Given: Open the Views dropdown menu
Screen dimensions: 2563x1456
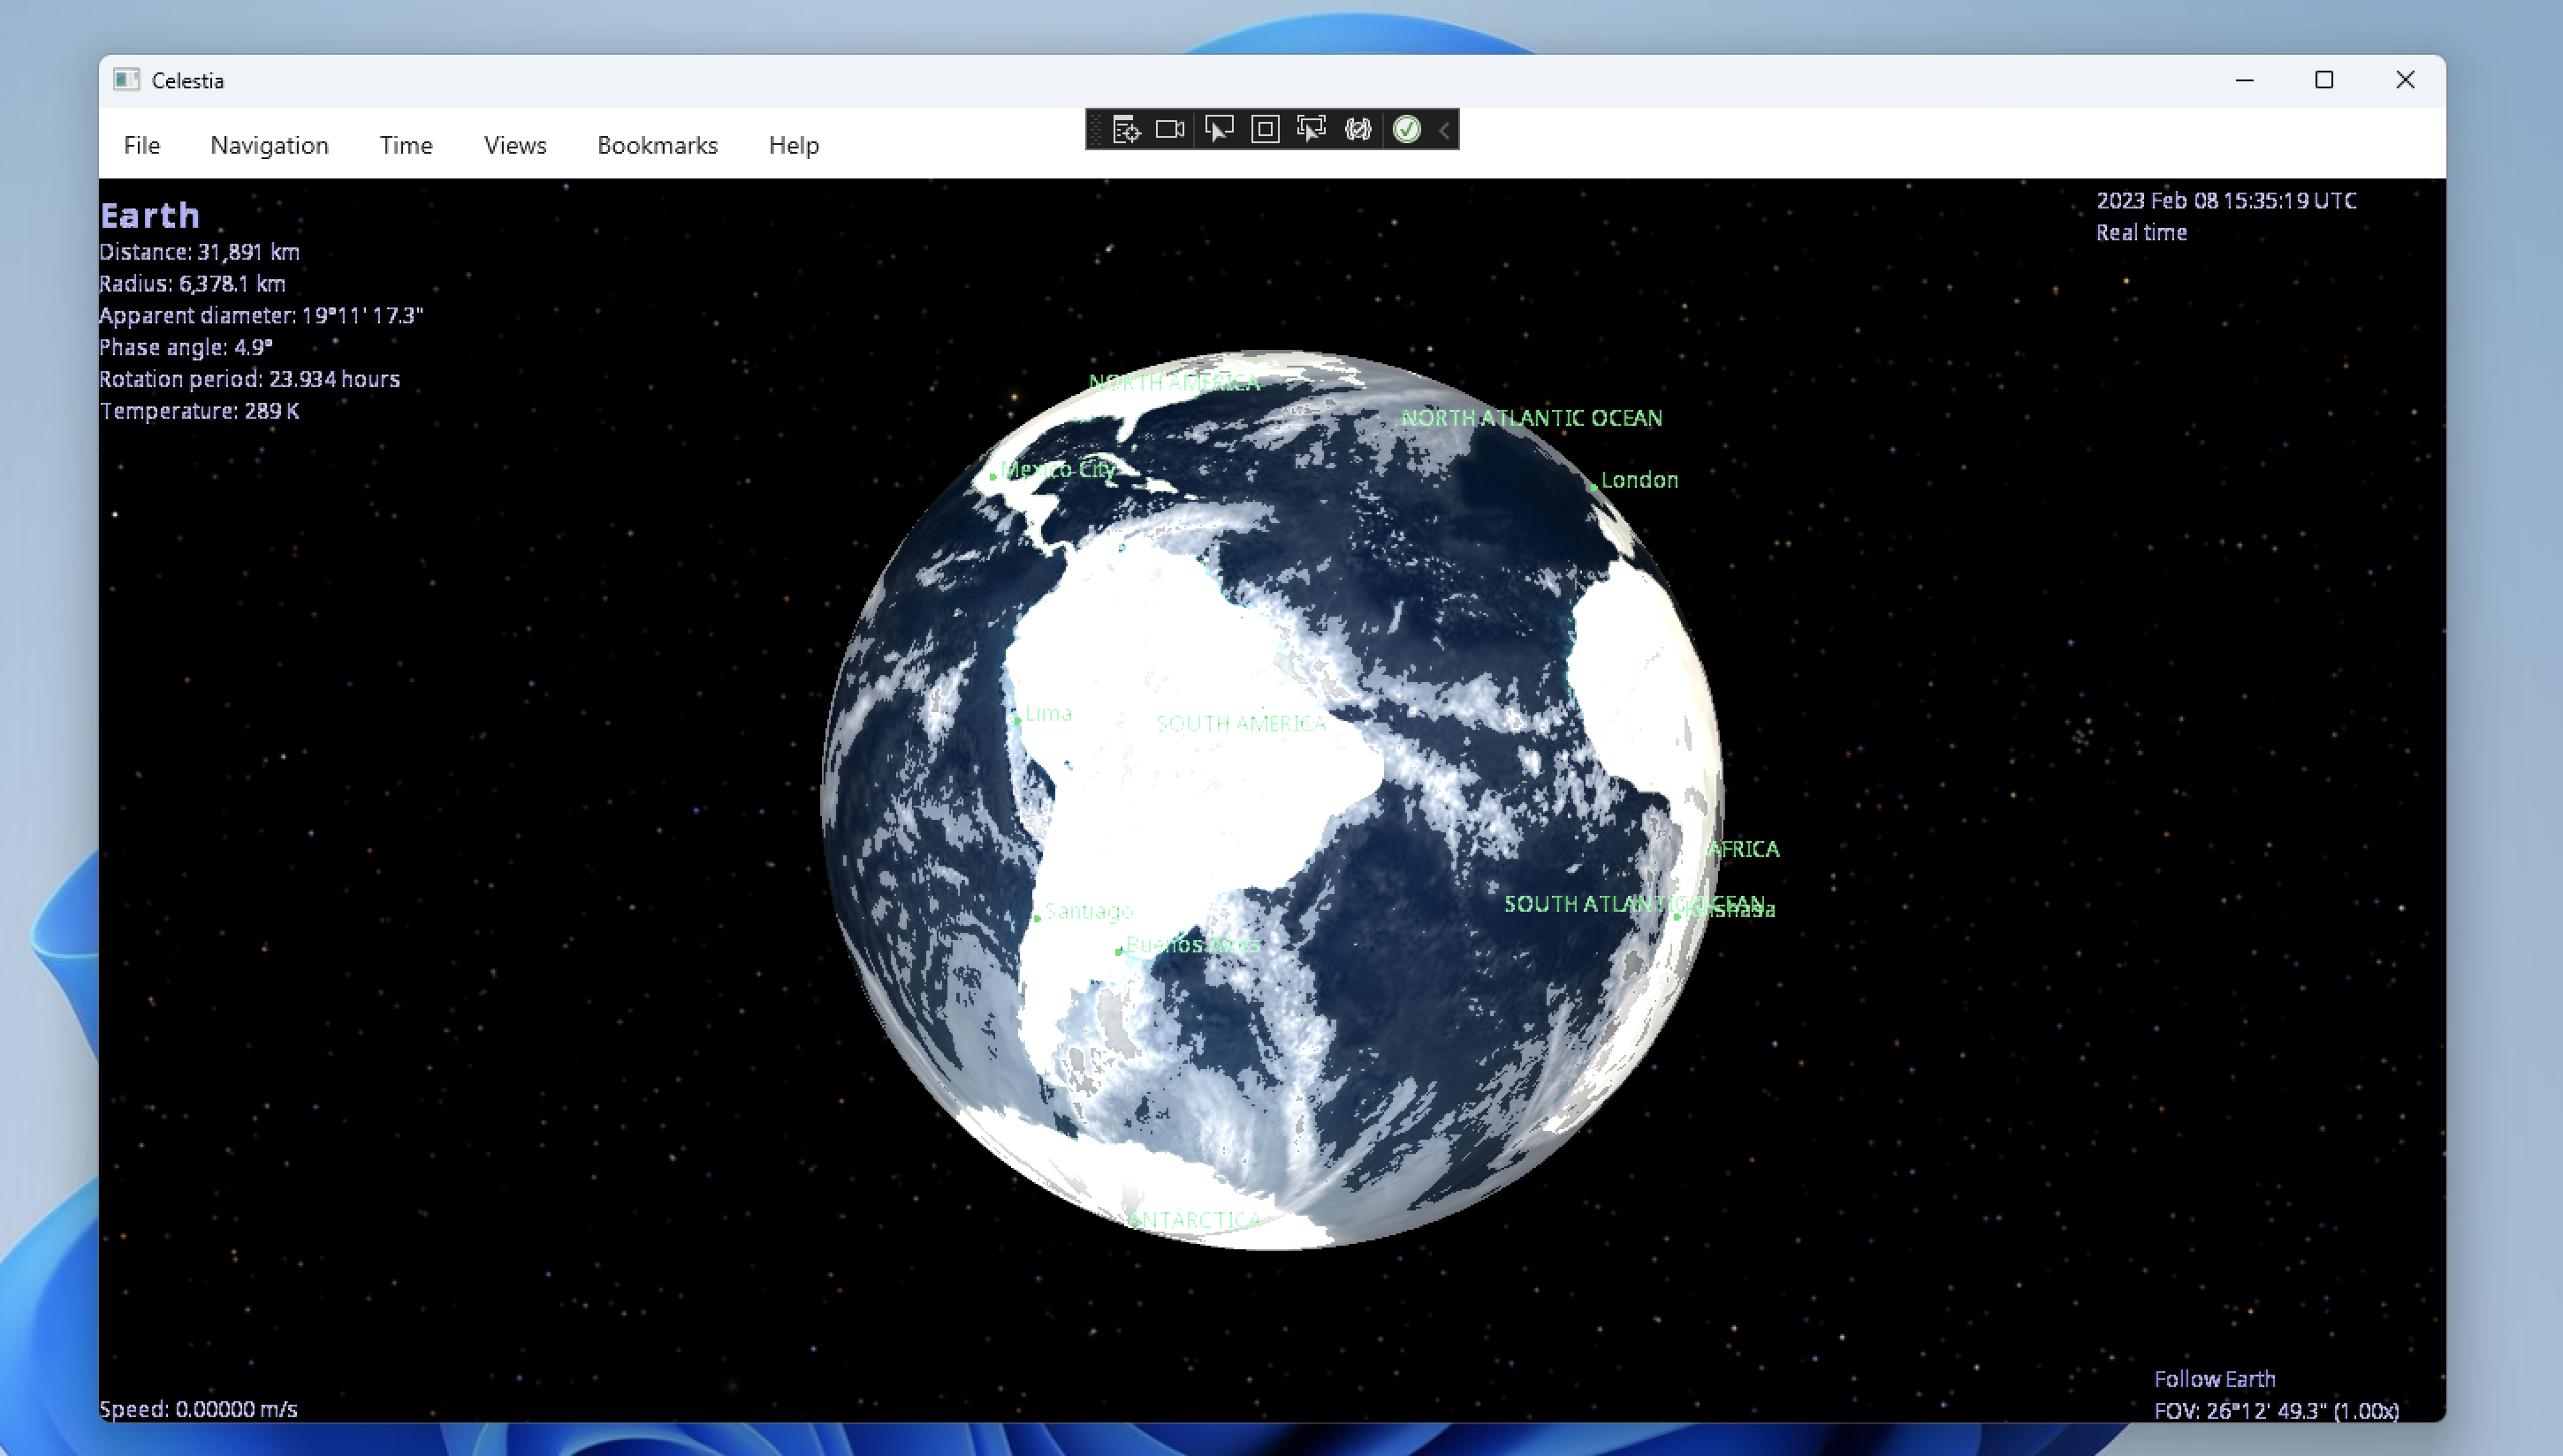Looking at the screenshot, I should coord(514,145).
